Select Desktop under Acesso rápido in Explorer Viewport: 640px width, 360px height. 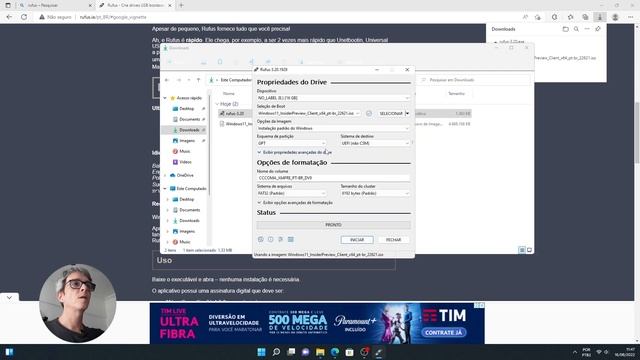pyautogui.click(x=186, y=109)
